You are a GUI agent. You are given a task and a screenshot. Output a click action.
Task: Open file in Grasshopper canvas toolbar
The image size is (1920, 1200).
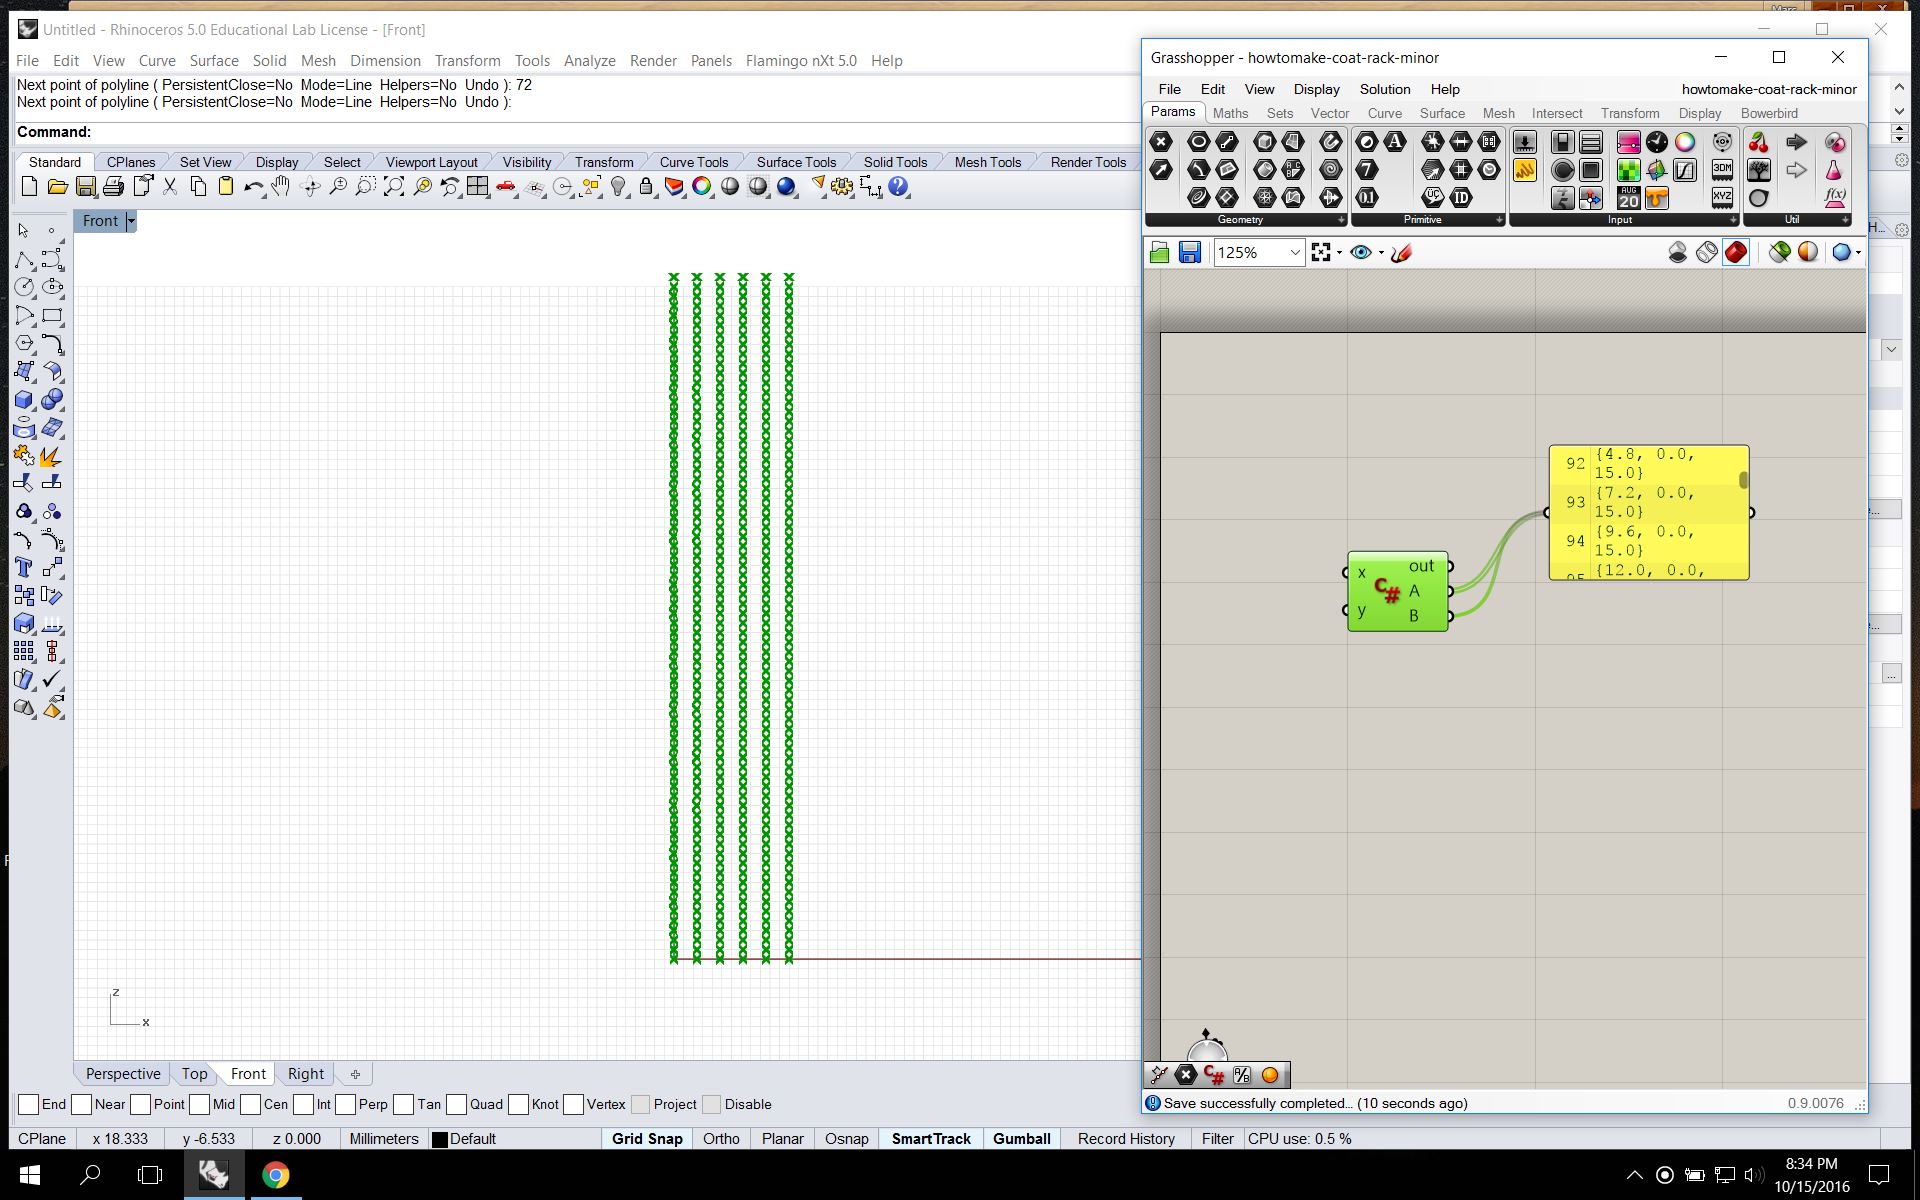(x=1160, y=252)
